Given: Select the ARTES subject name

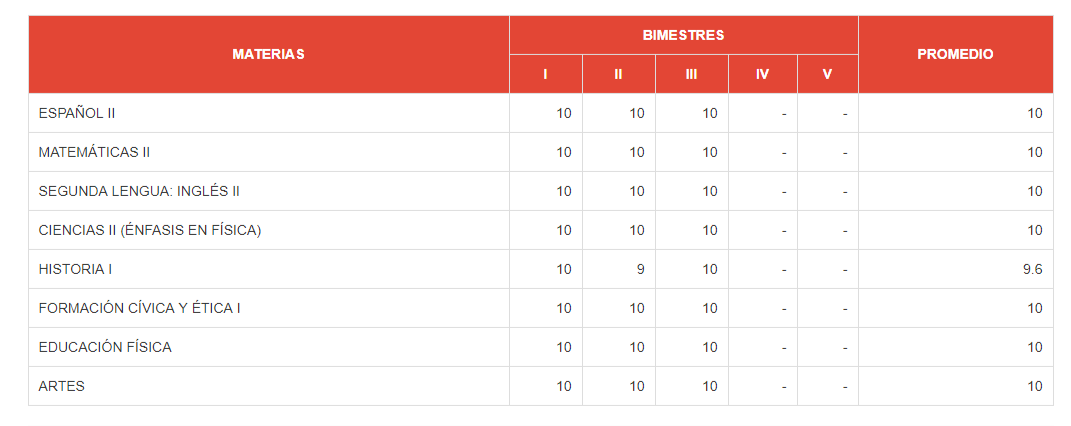Looking at the screenshot, I should pyautogui.click(x=61, y=386).
